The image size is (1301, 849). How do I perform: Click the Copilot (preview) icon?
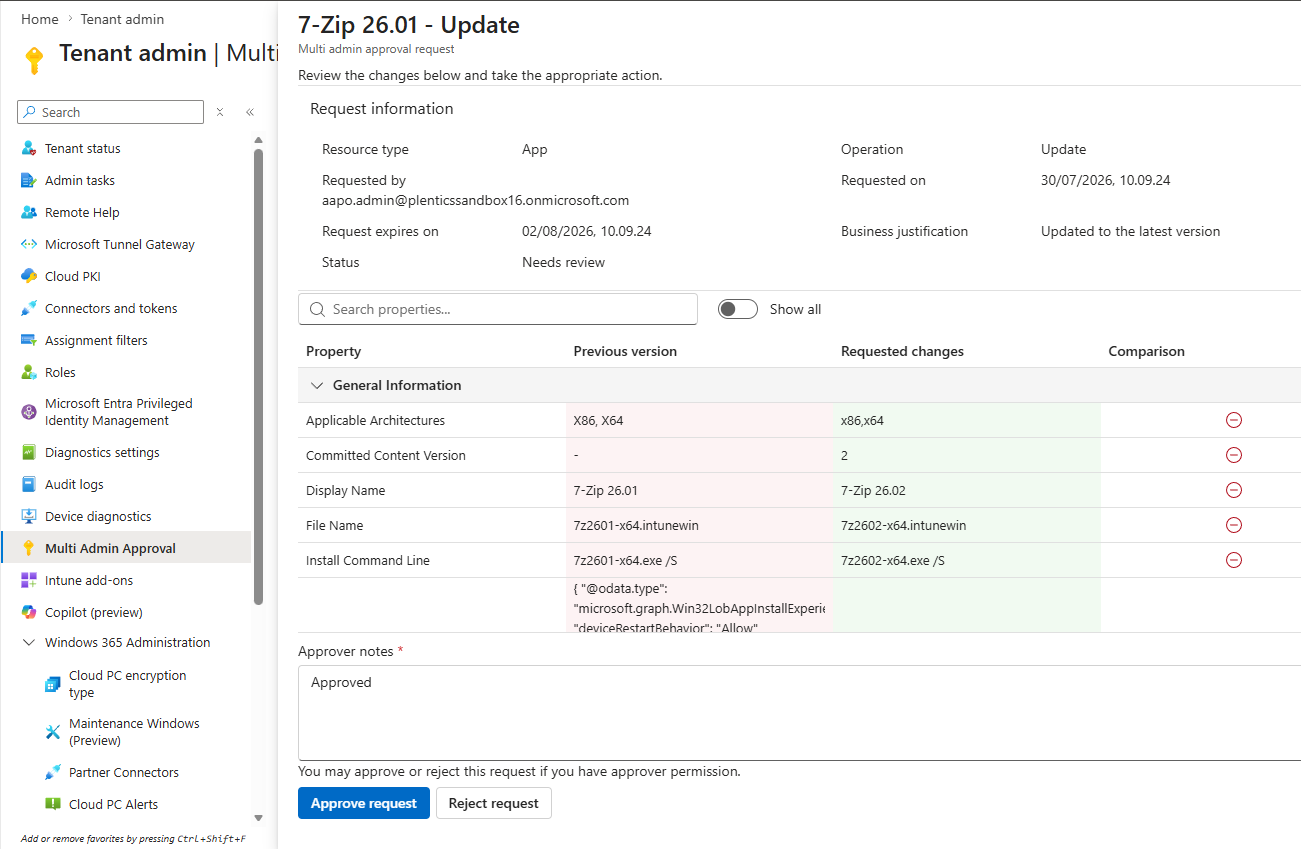point(29,612)
